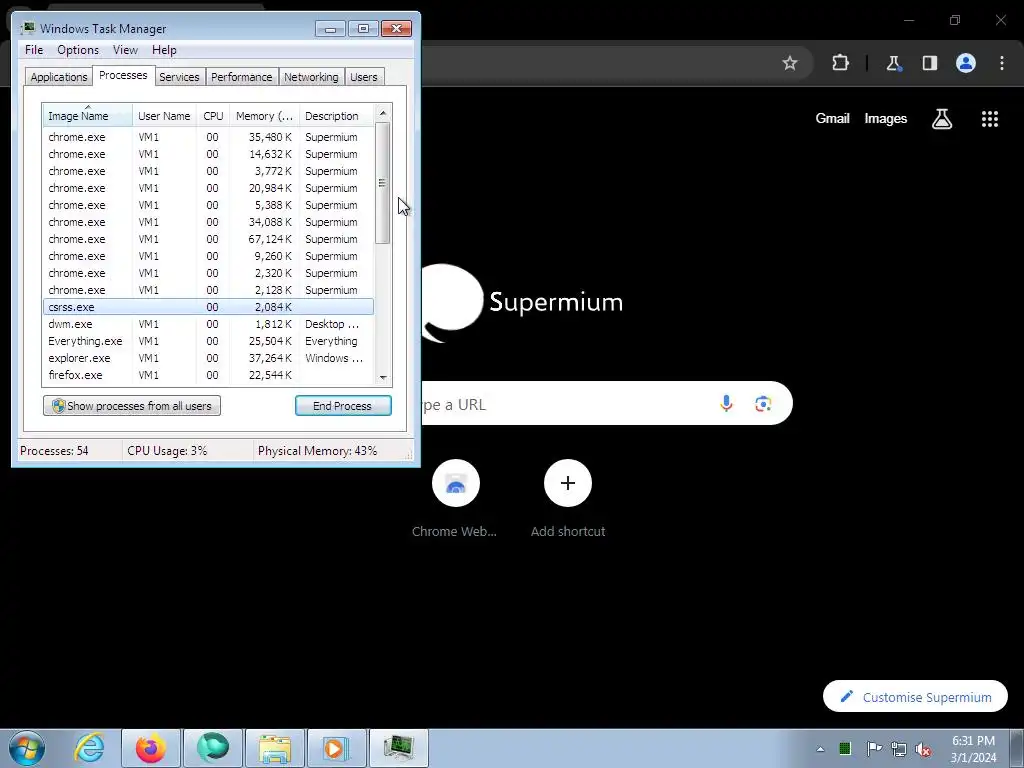This screenshot has height=768, width=1024.
Task: Search by image with Lens icon
Action: coord(763,404)
